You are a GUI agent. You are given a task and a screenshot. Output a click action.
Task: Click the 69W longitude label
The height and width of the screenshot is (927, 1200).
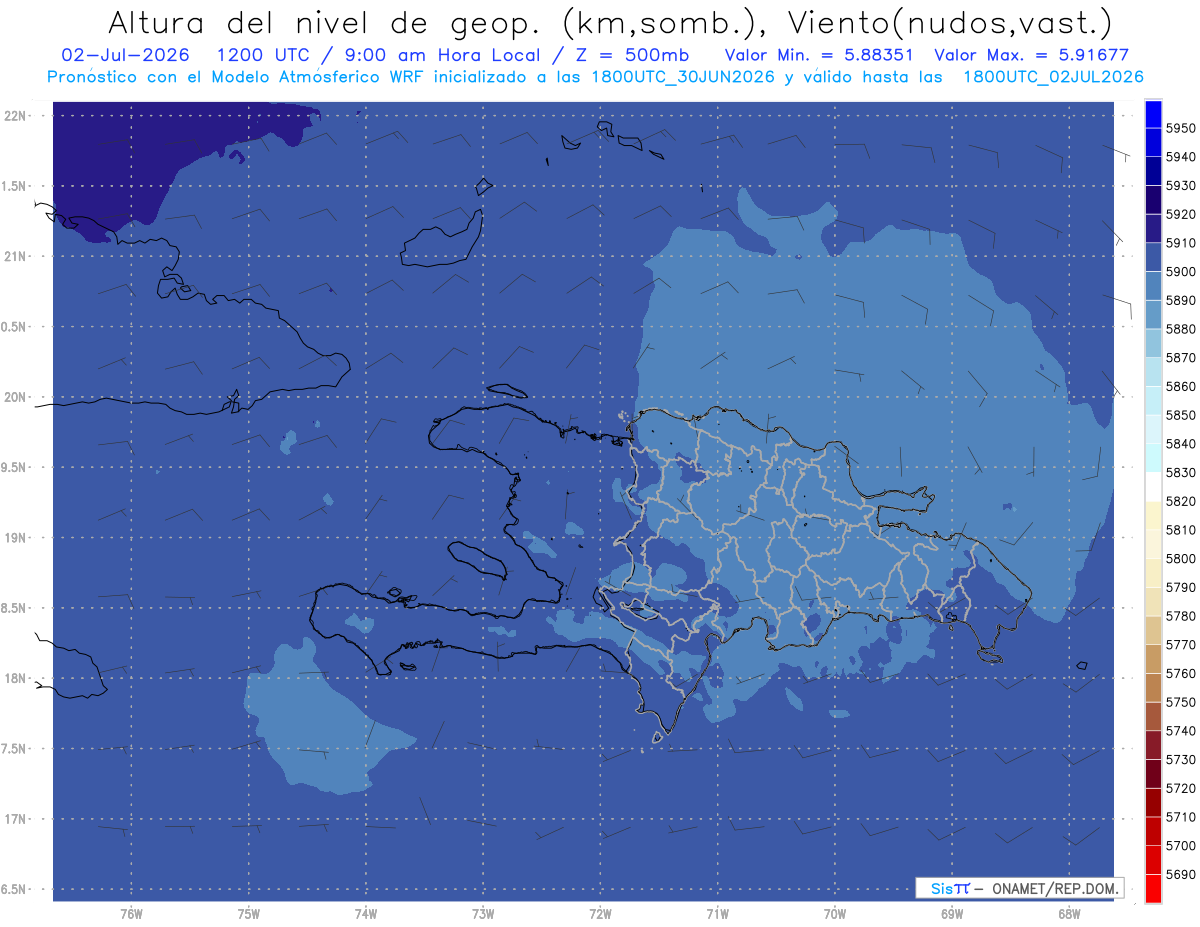click(952, 913)
